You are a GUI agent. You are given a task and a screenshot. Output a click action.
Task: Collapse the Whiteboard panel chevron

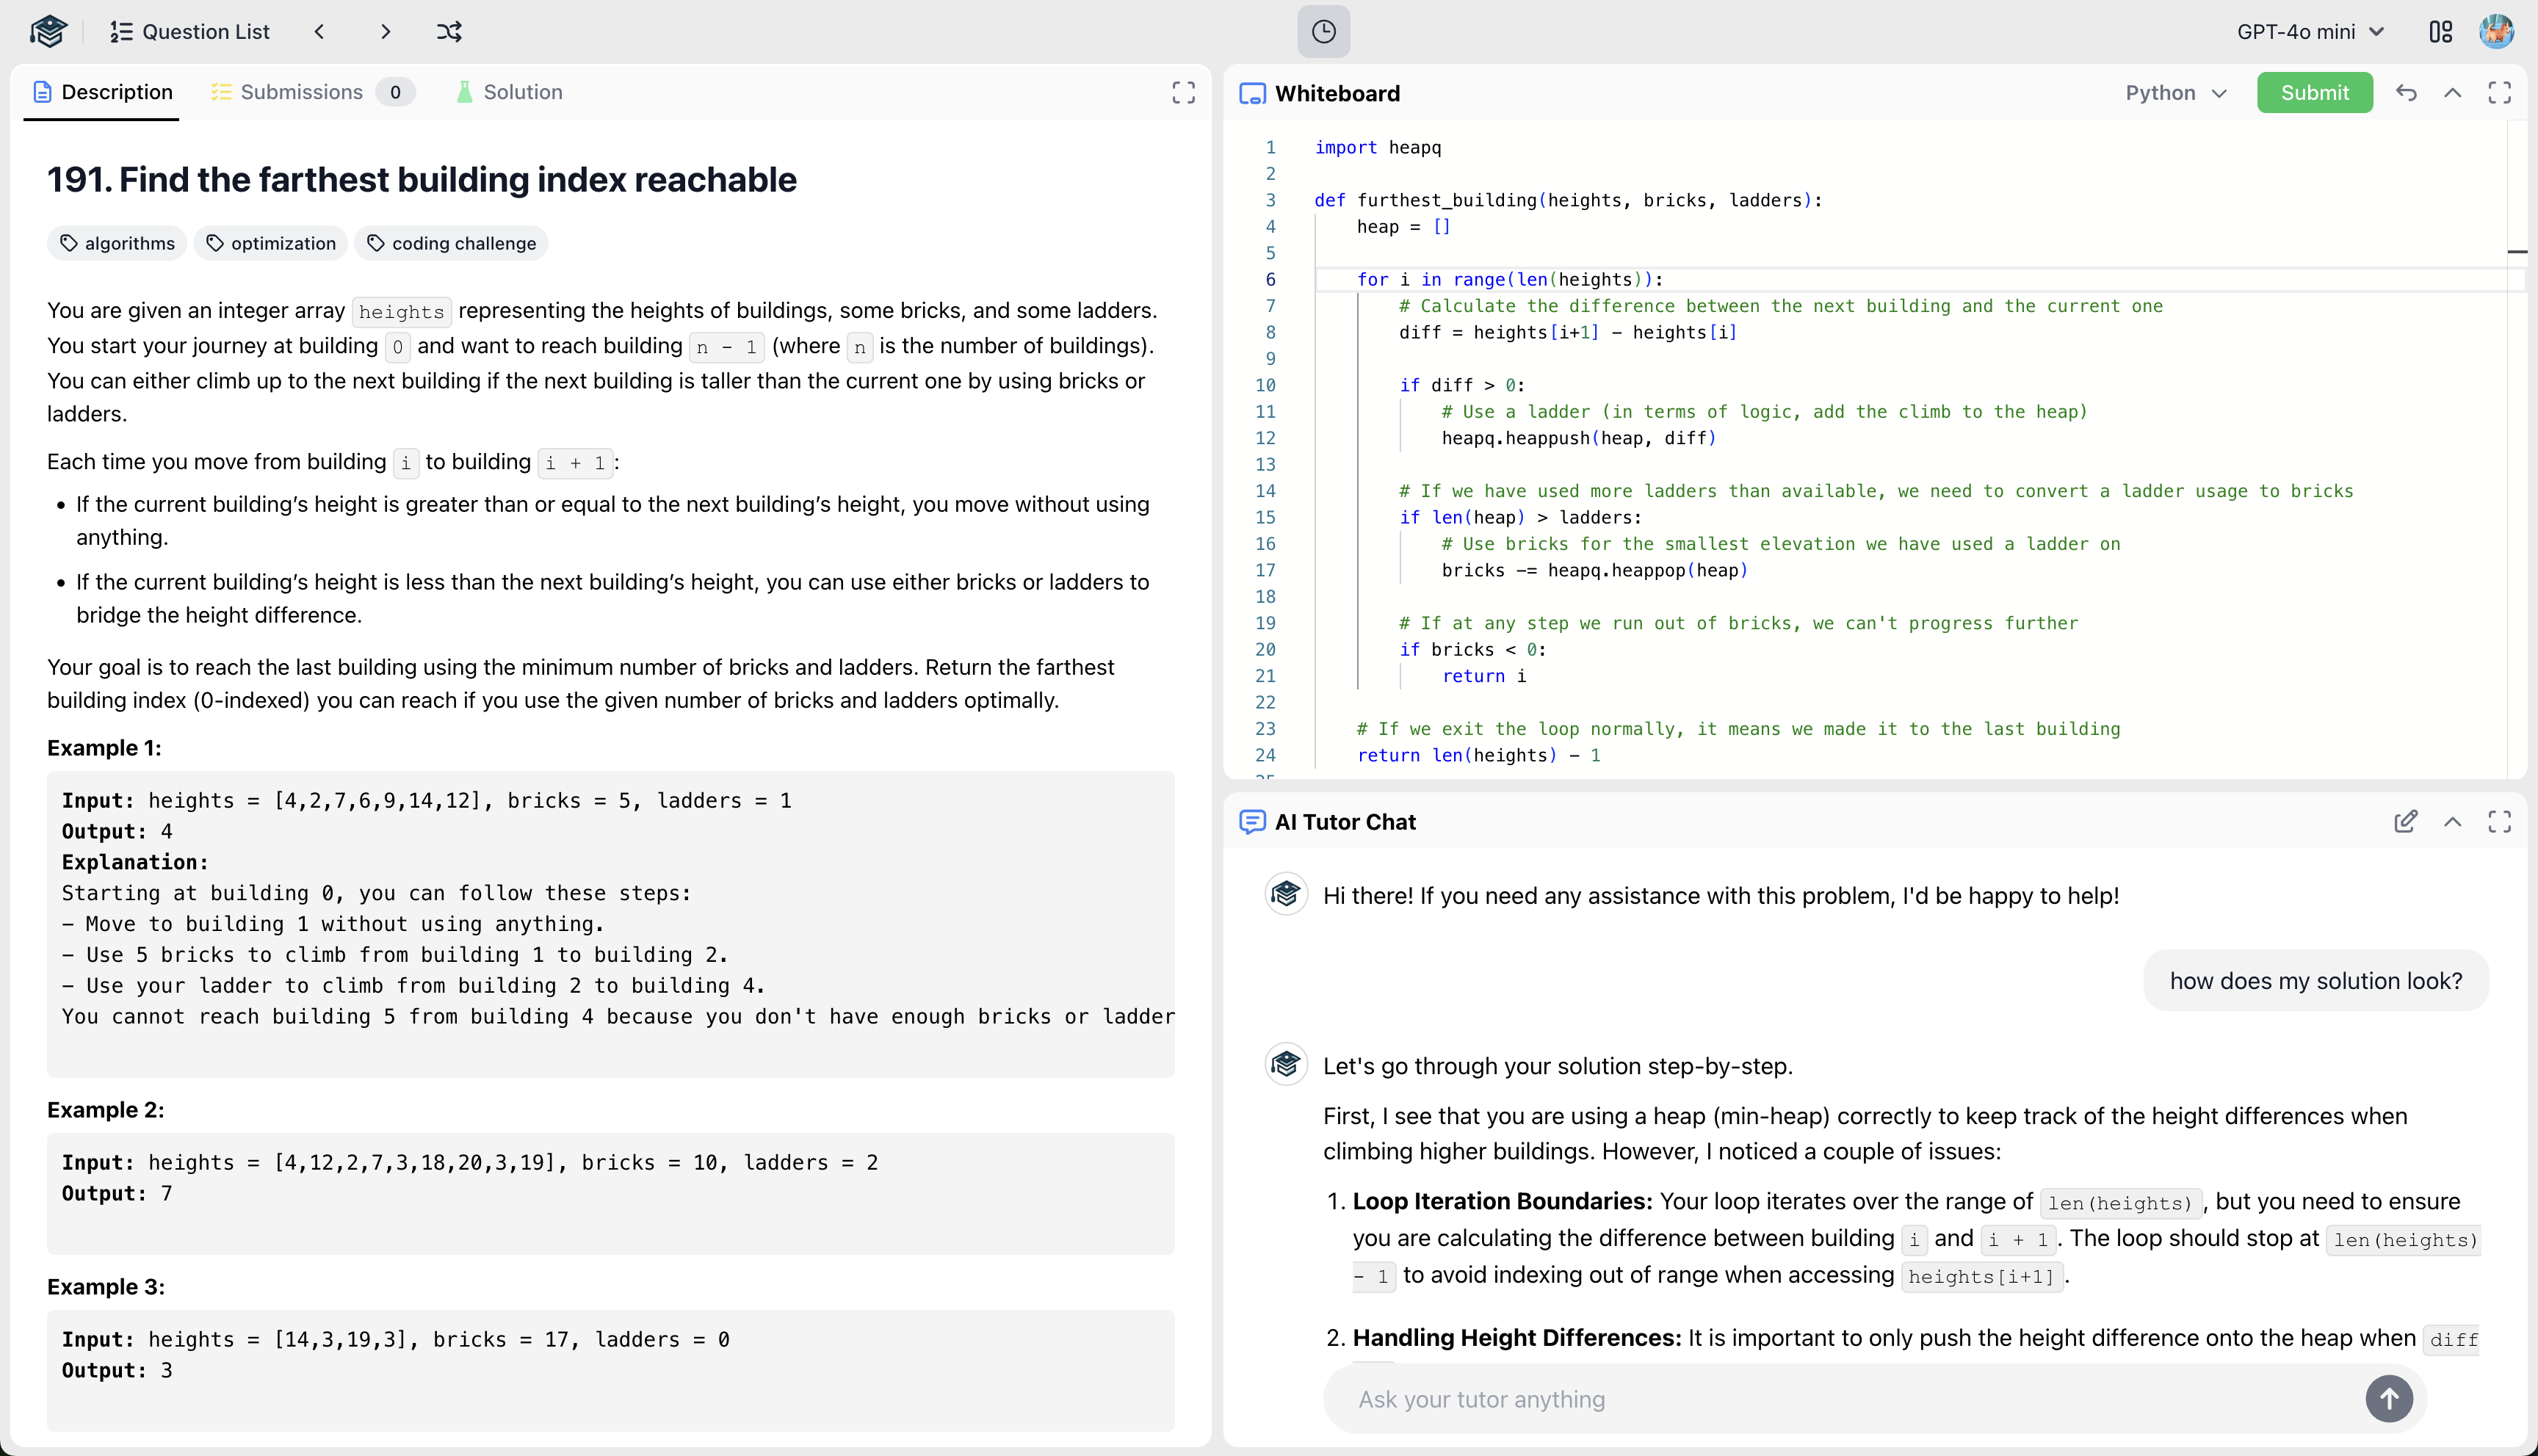tap(2452, 93)
